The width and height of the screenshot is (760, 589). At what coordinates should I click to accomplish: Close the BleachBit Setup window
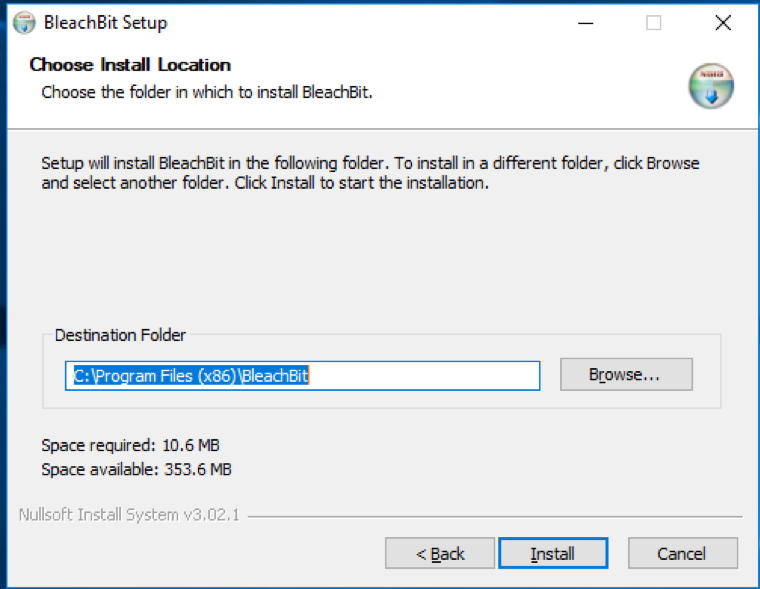click(722, 23)
